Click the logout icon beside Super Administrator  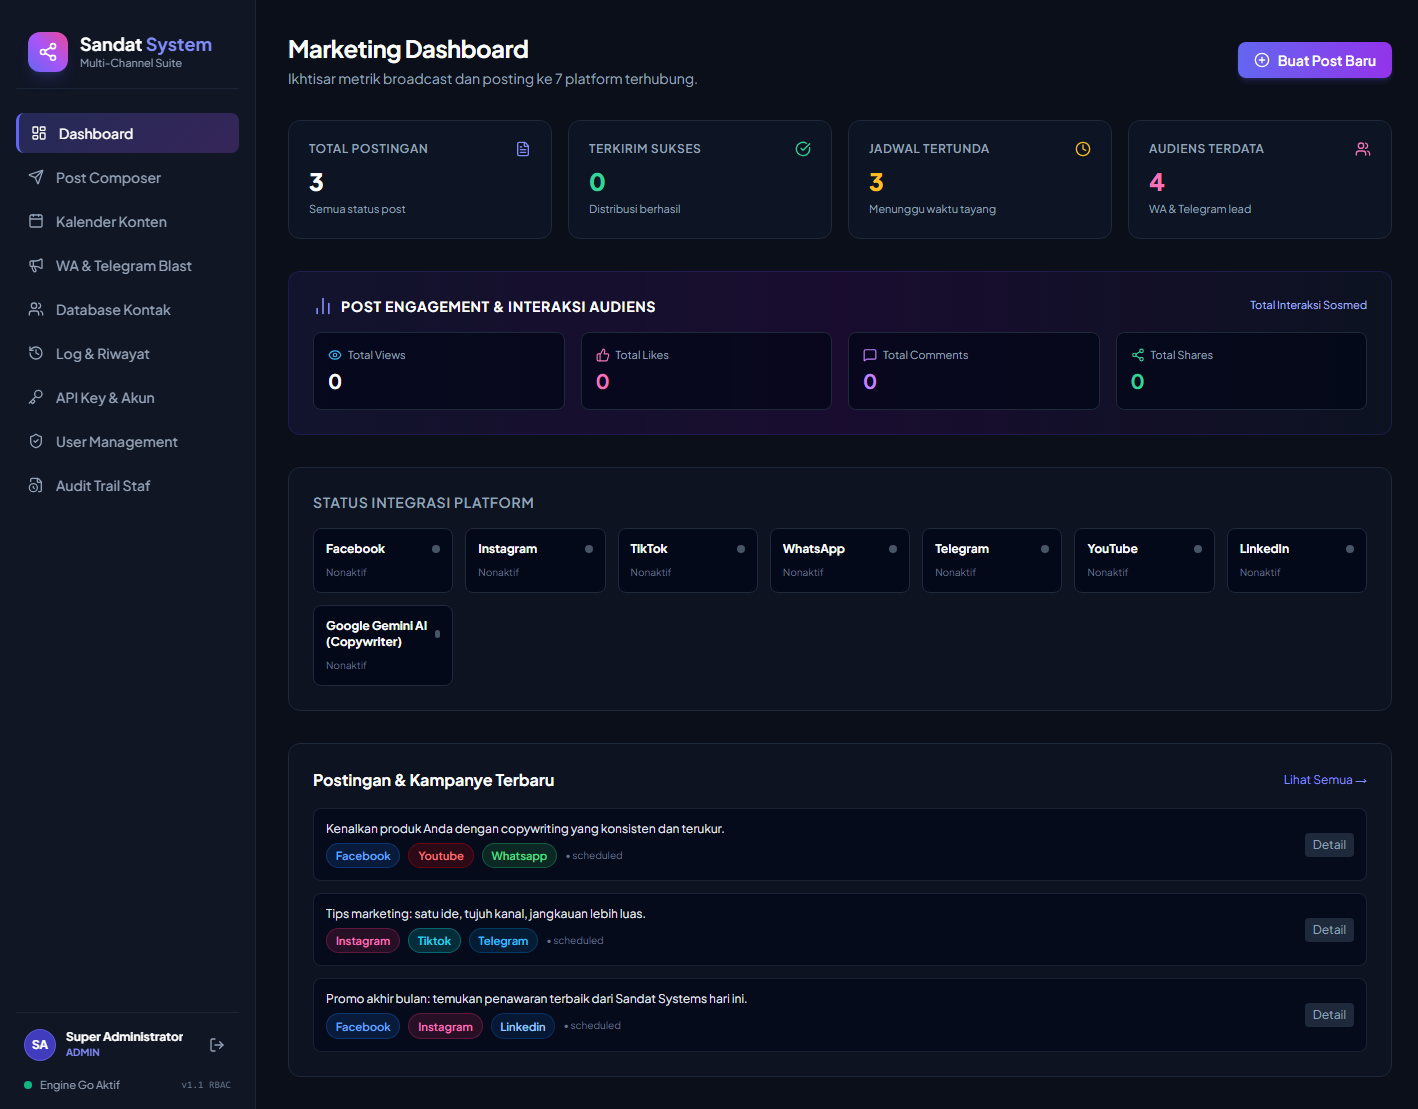pos(217,1045)
